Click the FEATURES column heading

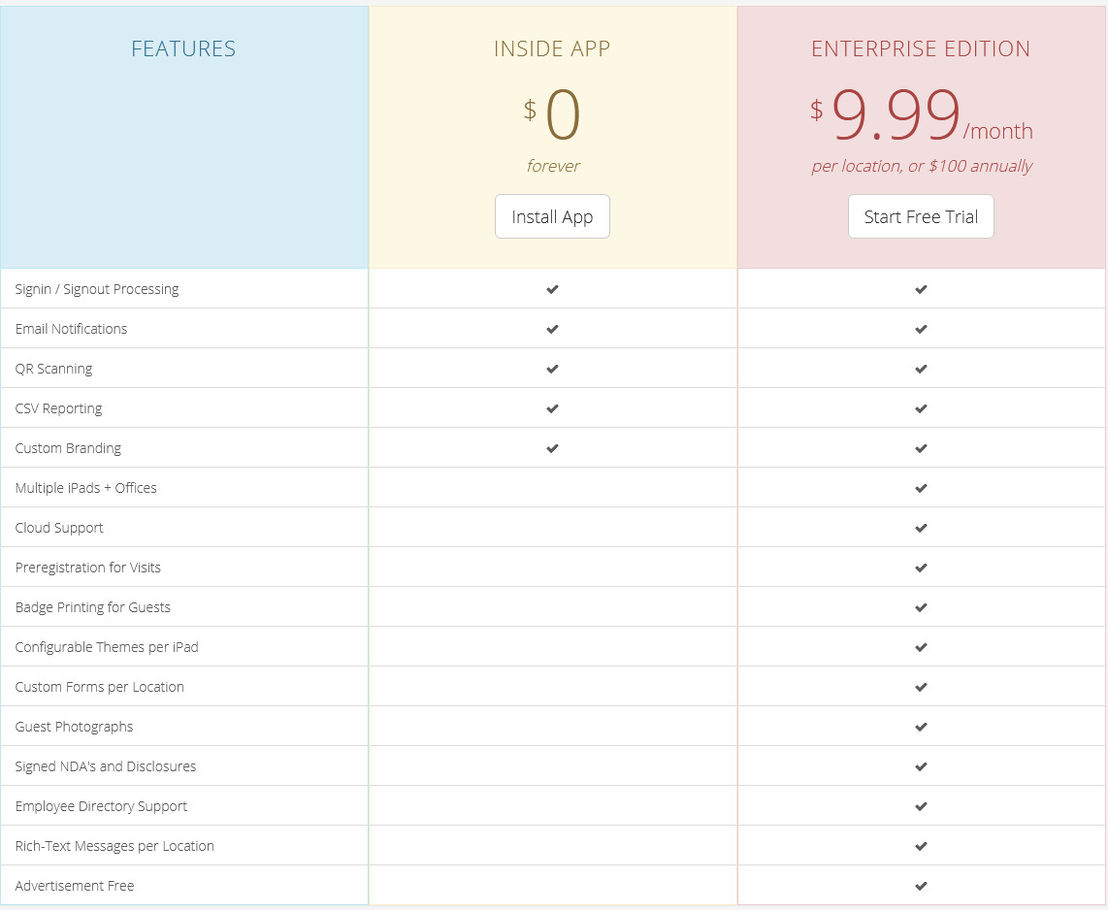point(184,49)
